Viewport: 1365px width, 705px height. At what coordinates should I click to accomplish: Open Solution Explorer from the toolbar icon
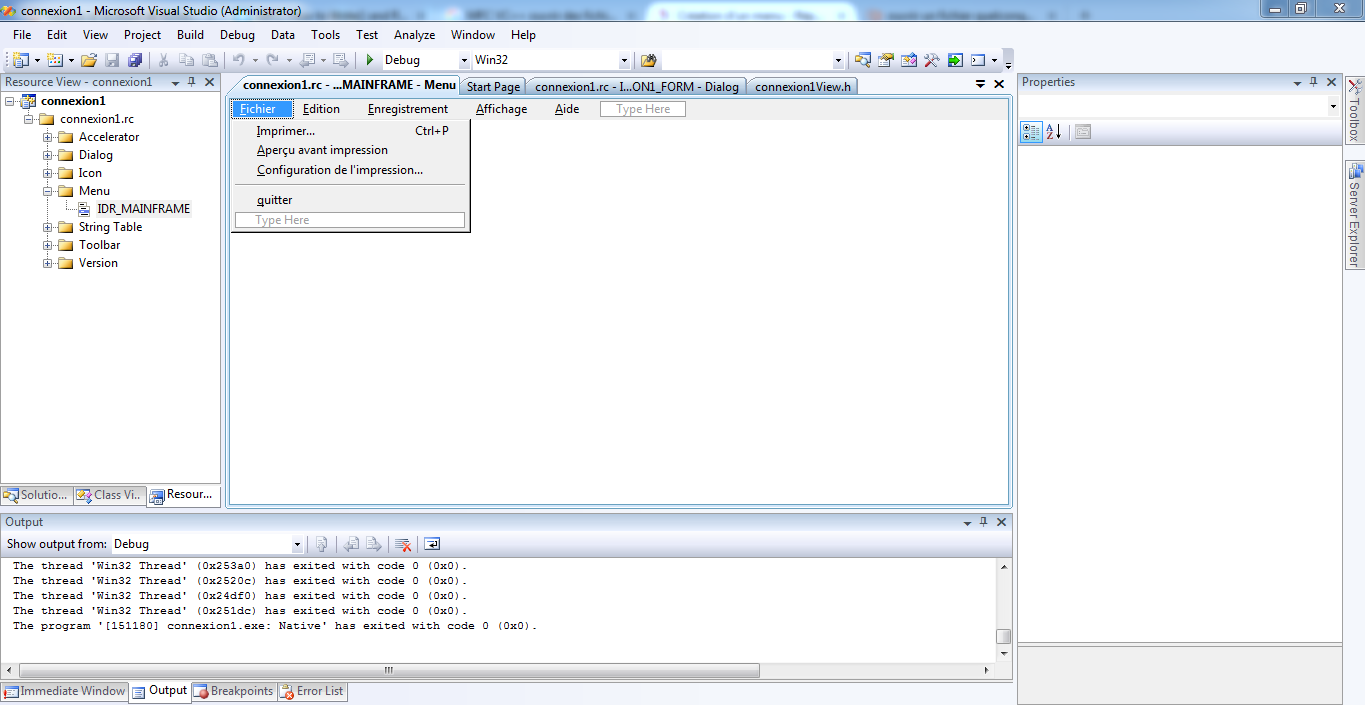pos(862,60)
